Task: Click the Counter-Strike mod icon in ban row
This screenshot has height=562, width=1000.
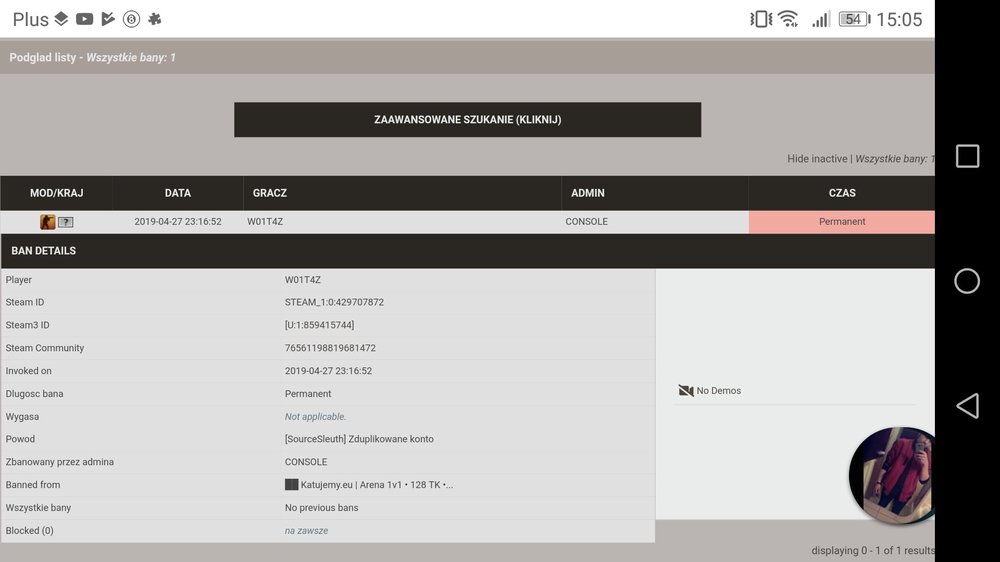Action: pos(48,222)
